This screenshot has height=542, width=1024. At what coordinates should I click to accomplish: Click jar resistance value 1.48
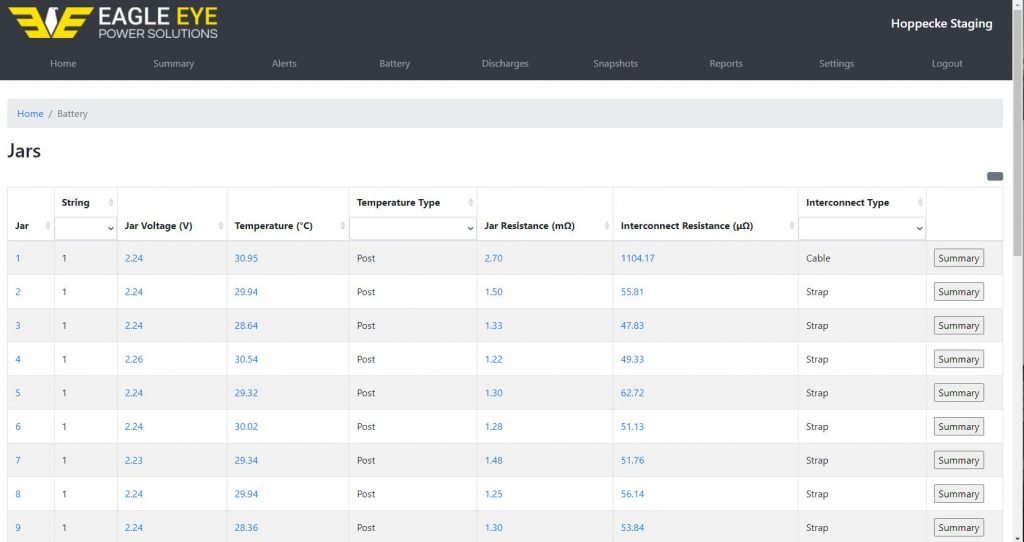pyautogui.click(x=494, y=460)
